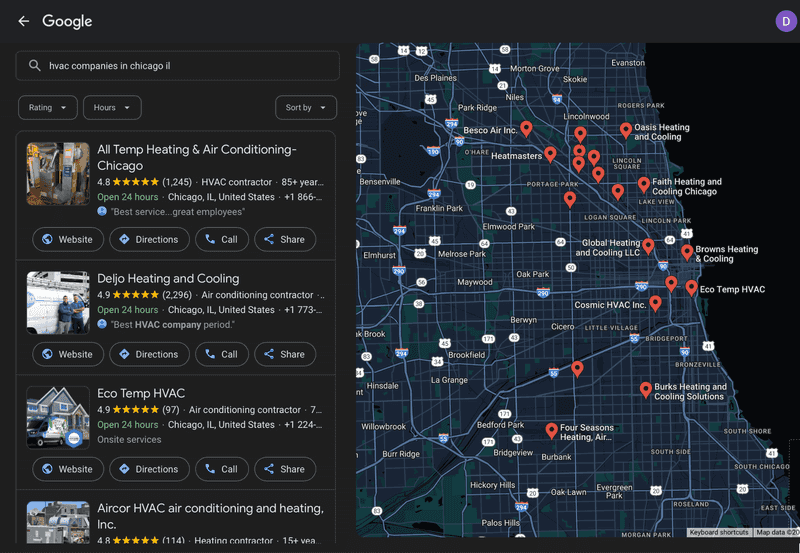Go back using the arrow beside Google

[x=23, y=21]
